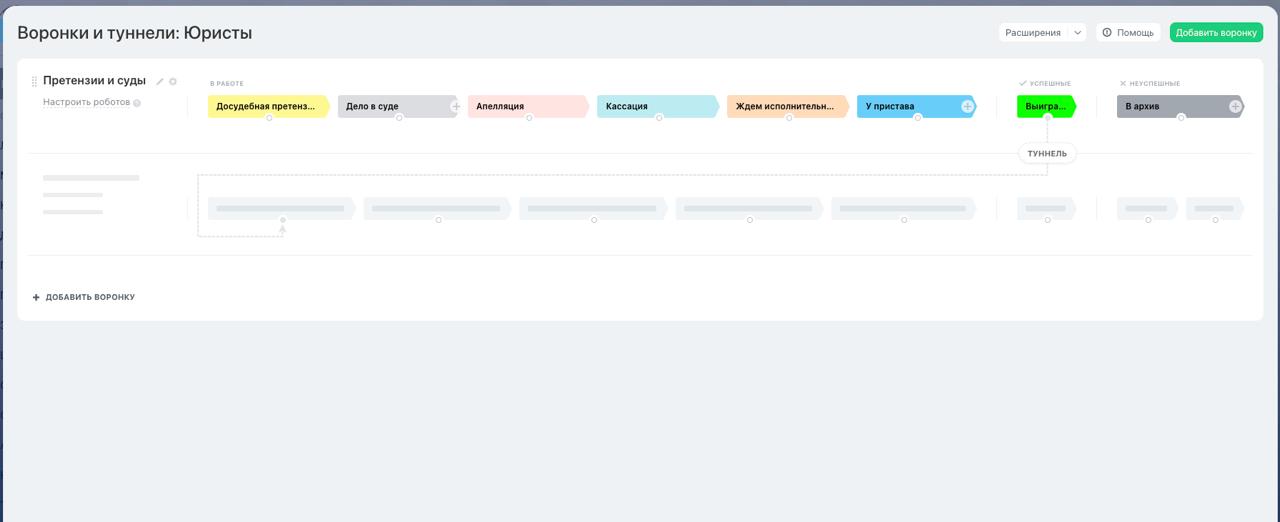
Task: Click tunnel connector dot under Выигра... stage
Action: click(1047, 118)
